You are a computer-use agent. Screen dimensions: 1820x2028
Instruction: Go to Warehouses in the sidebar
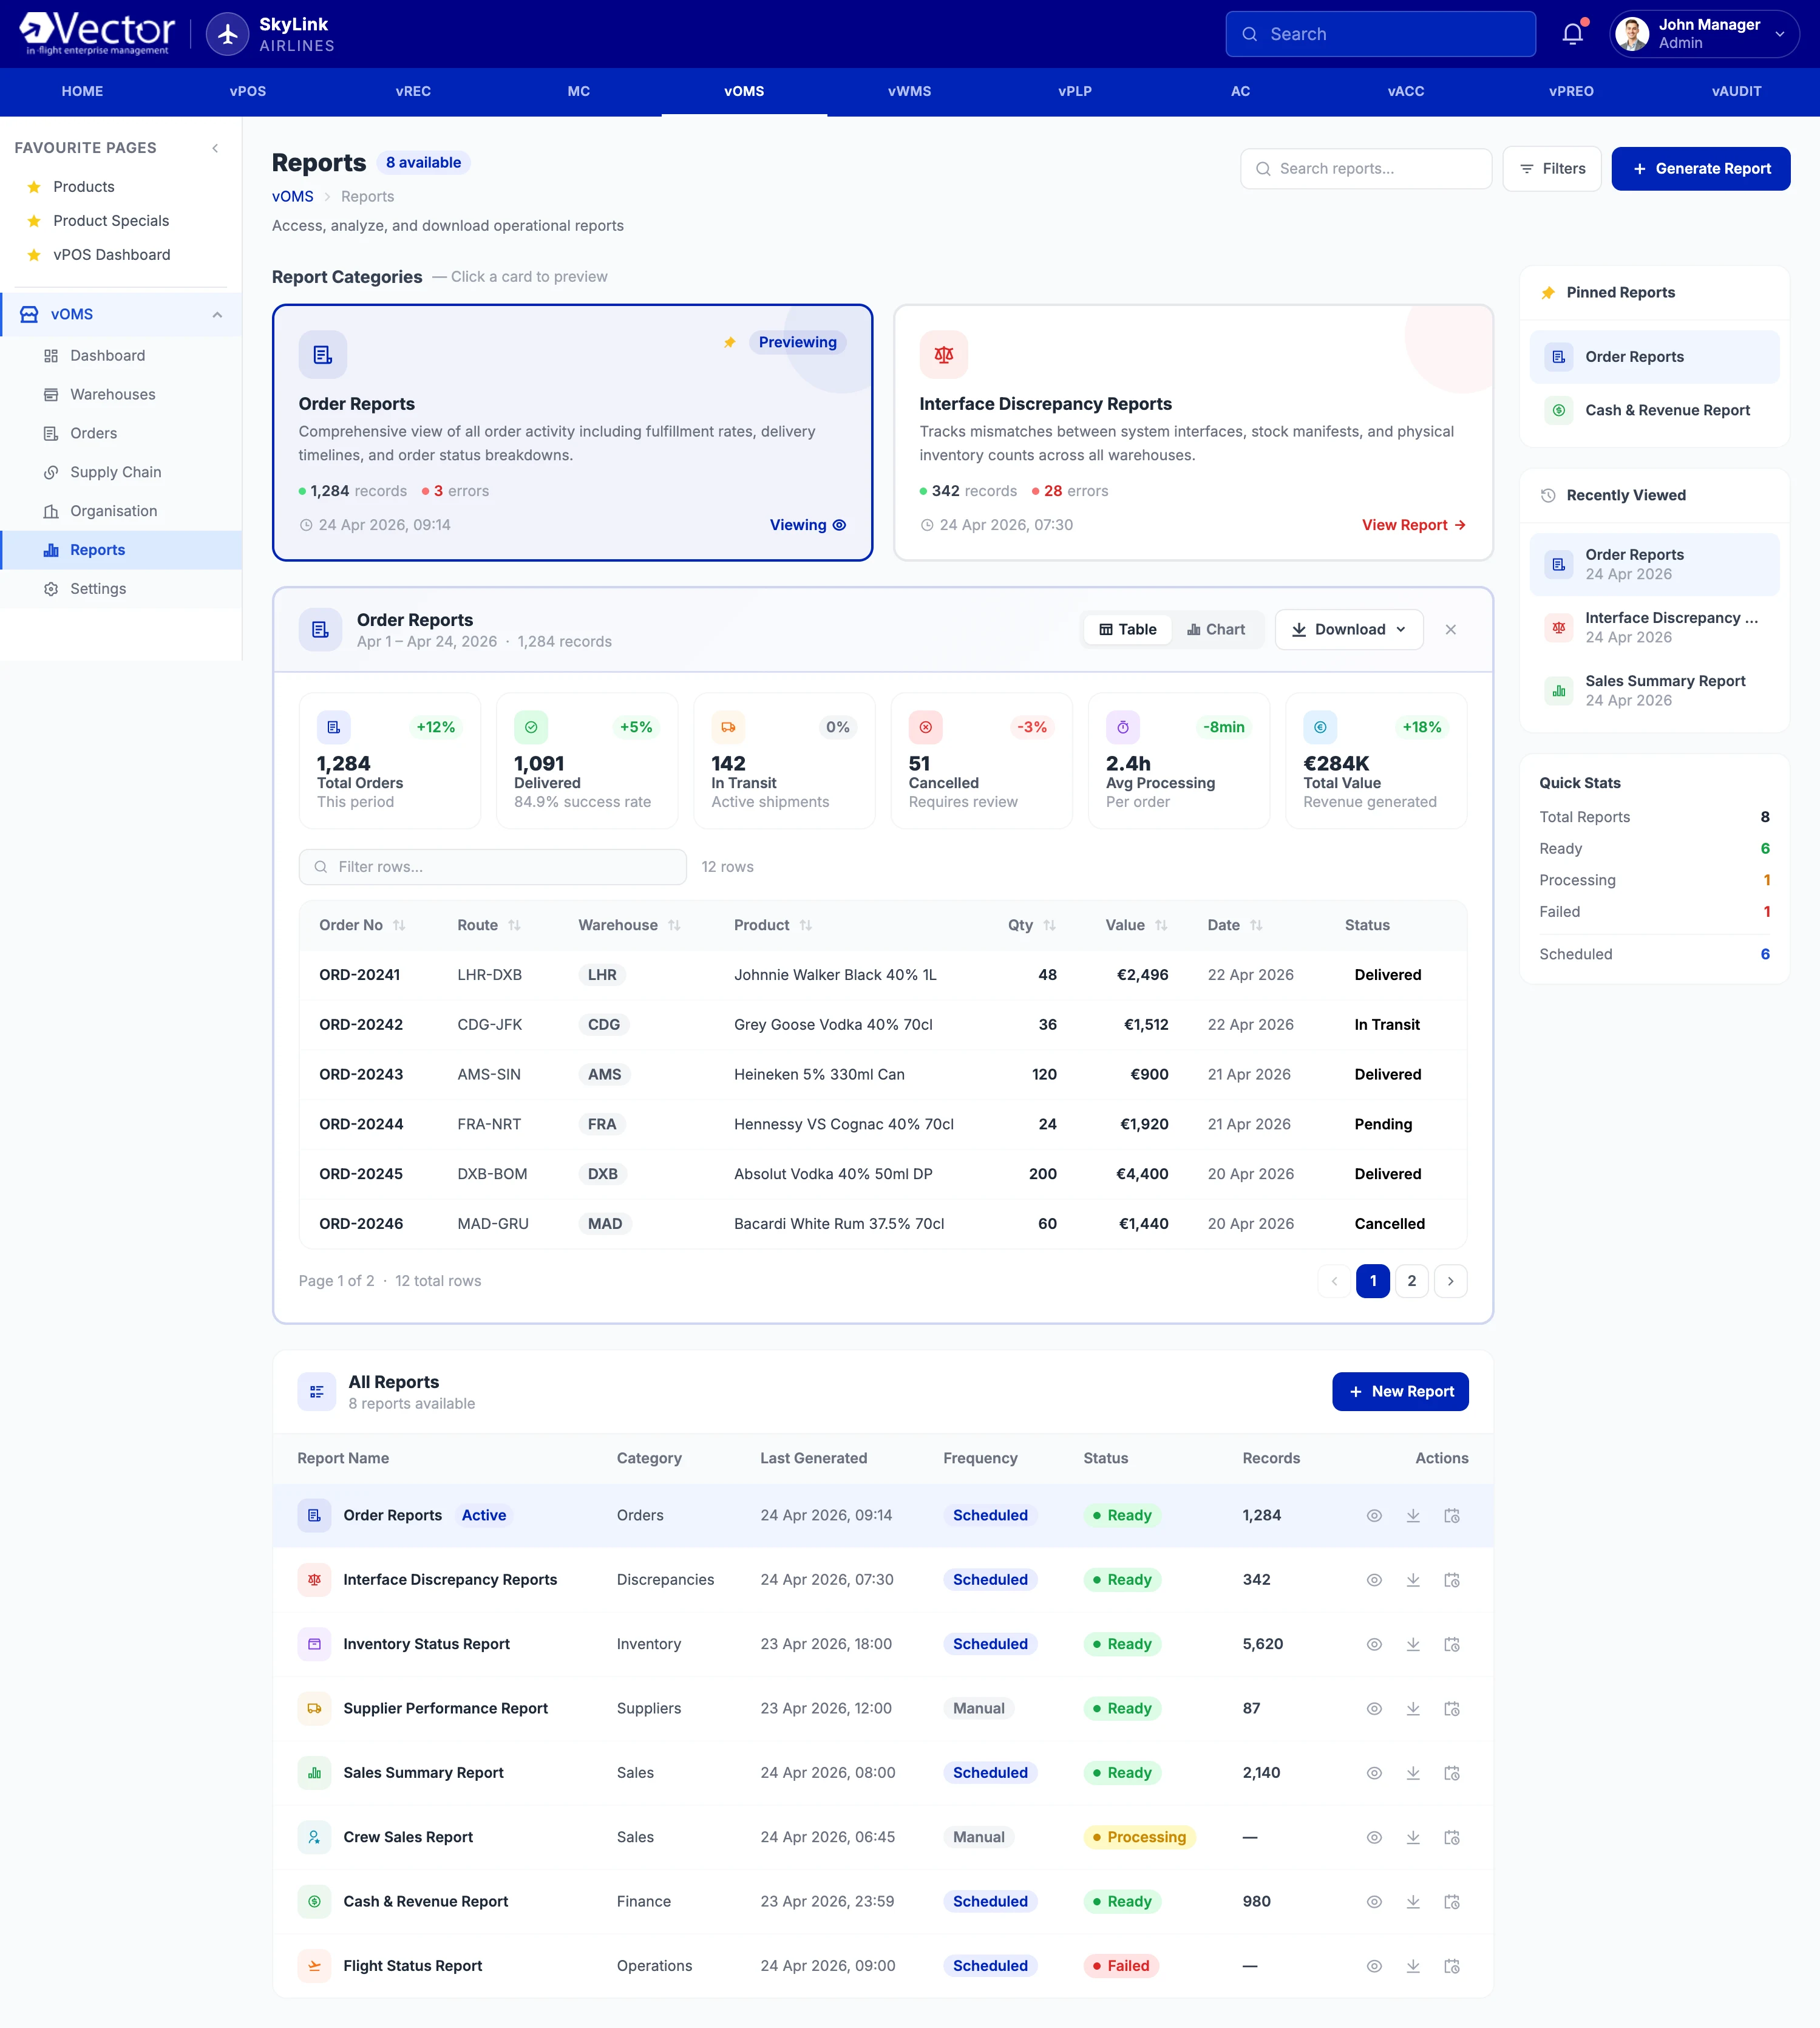point(121,394)
